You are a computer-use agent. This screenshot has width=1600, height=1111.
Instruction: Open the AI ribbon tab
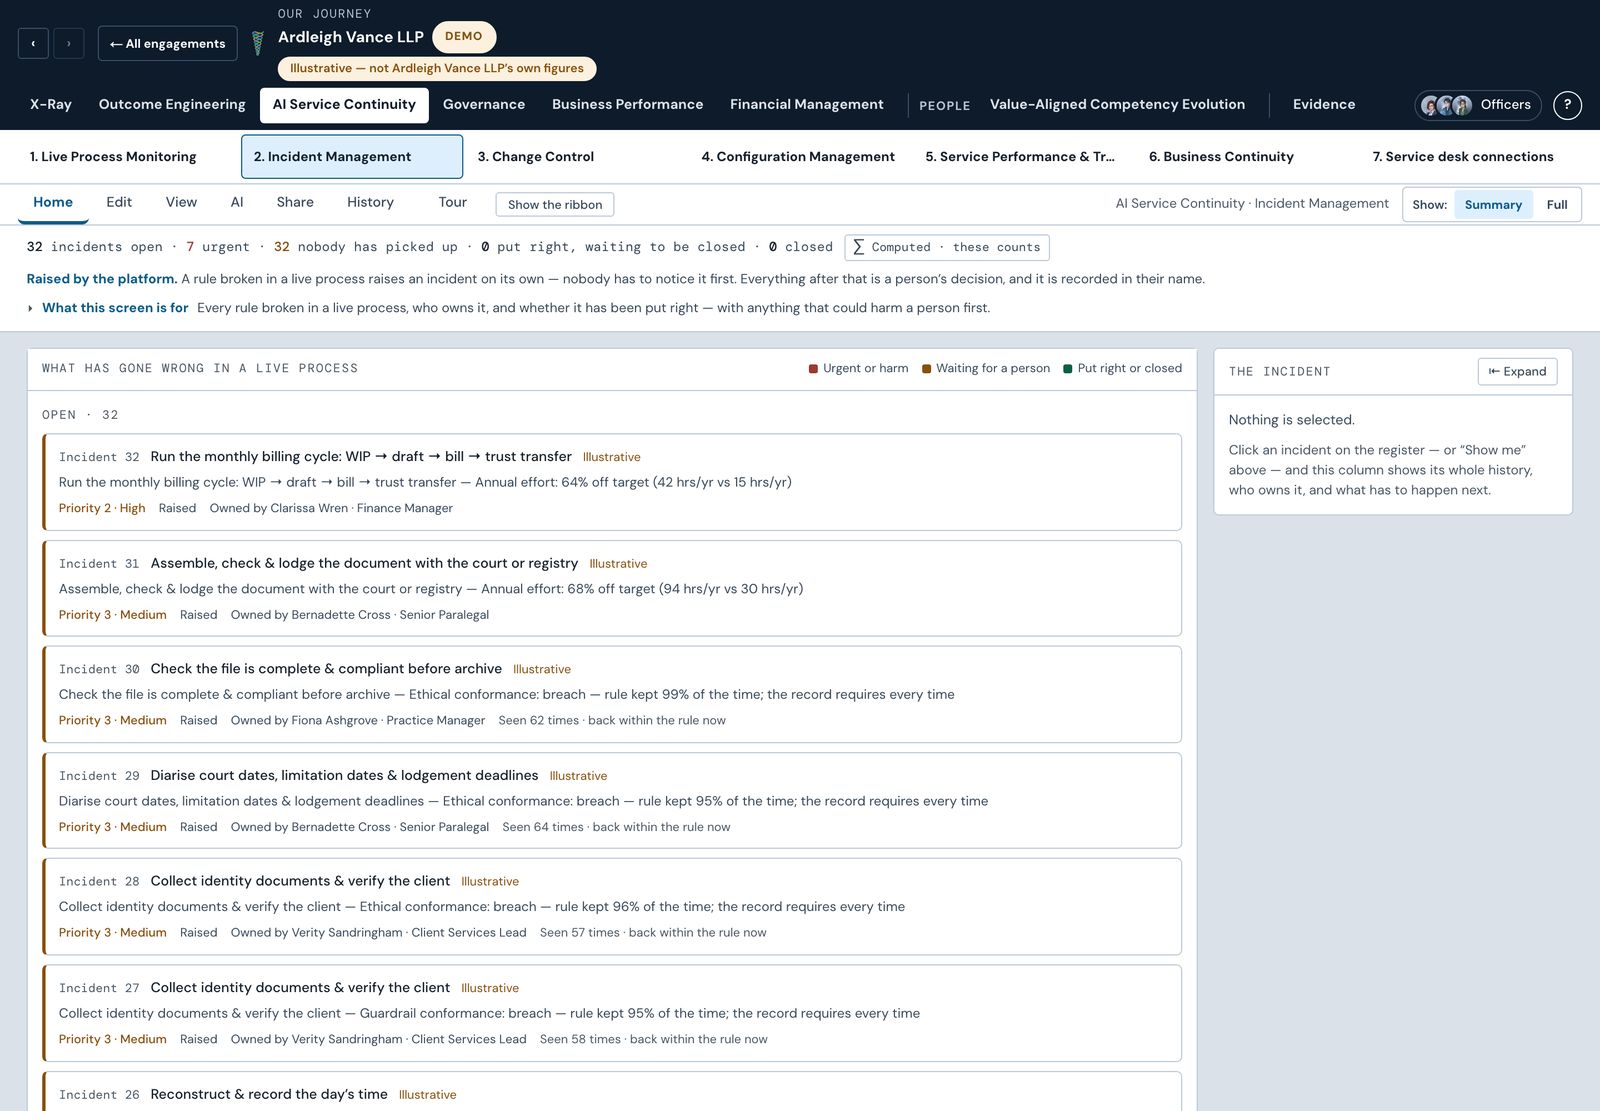237,203
